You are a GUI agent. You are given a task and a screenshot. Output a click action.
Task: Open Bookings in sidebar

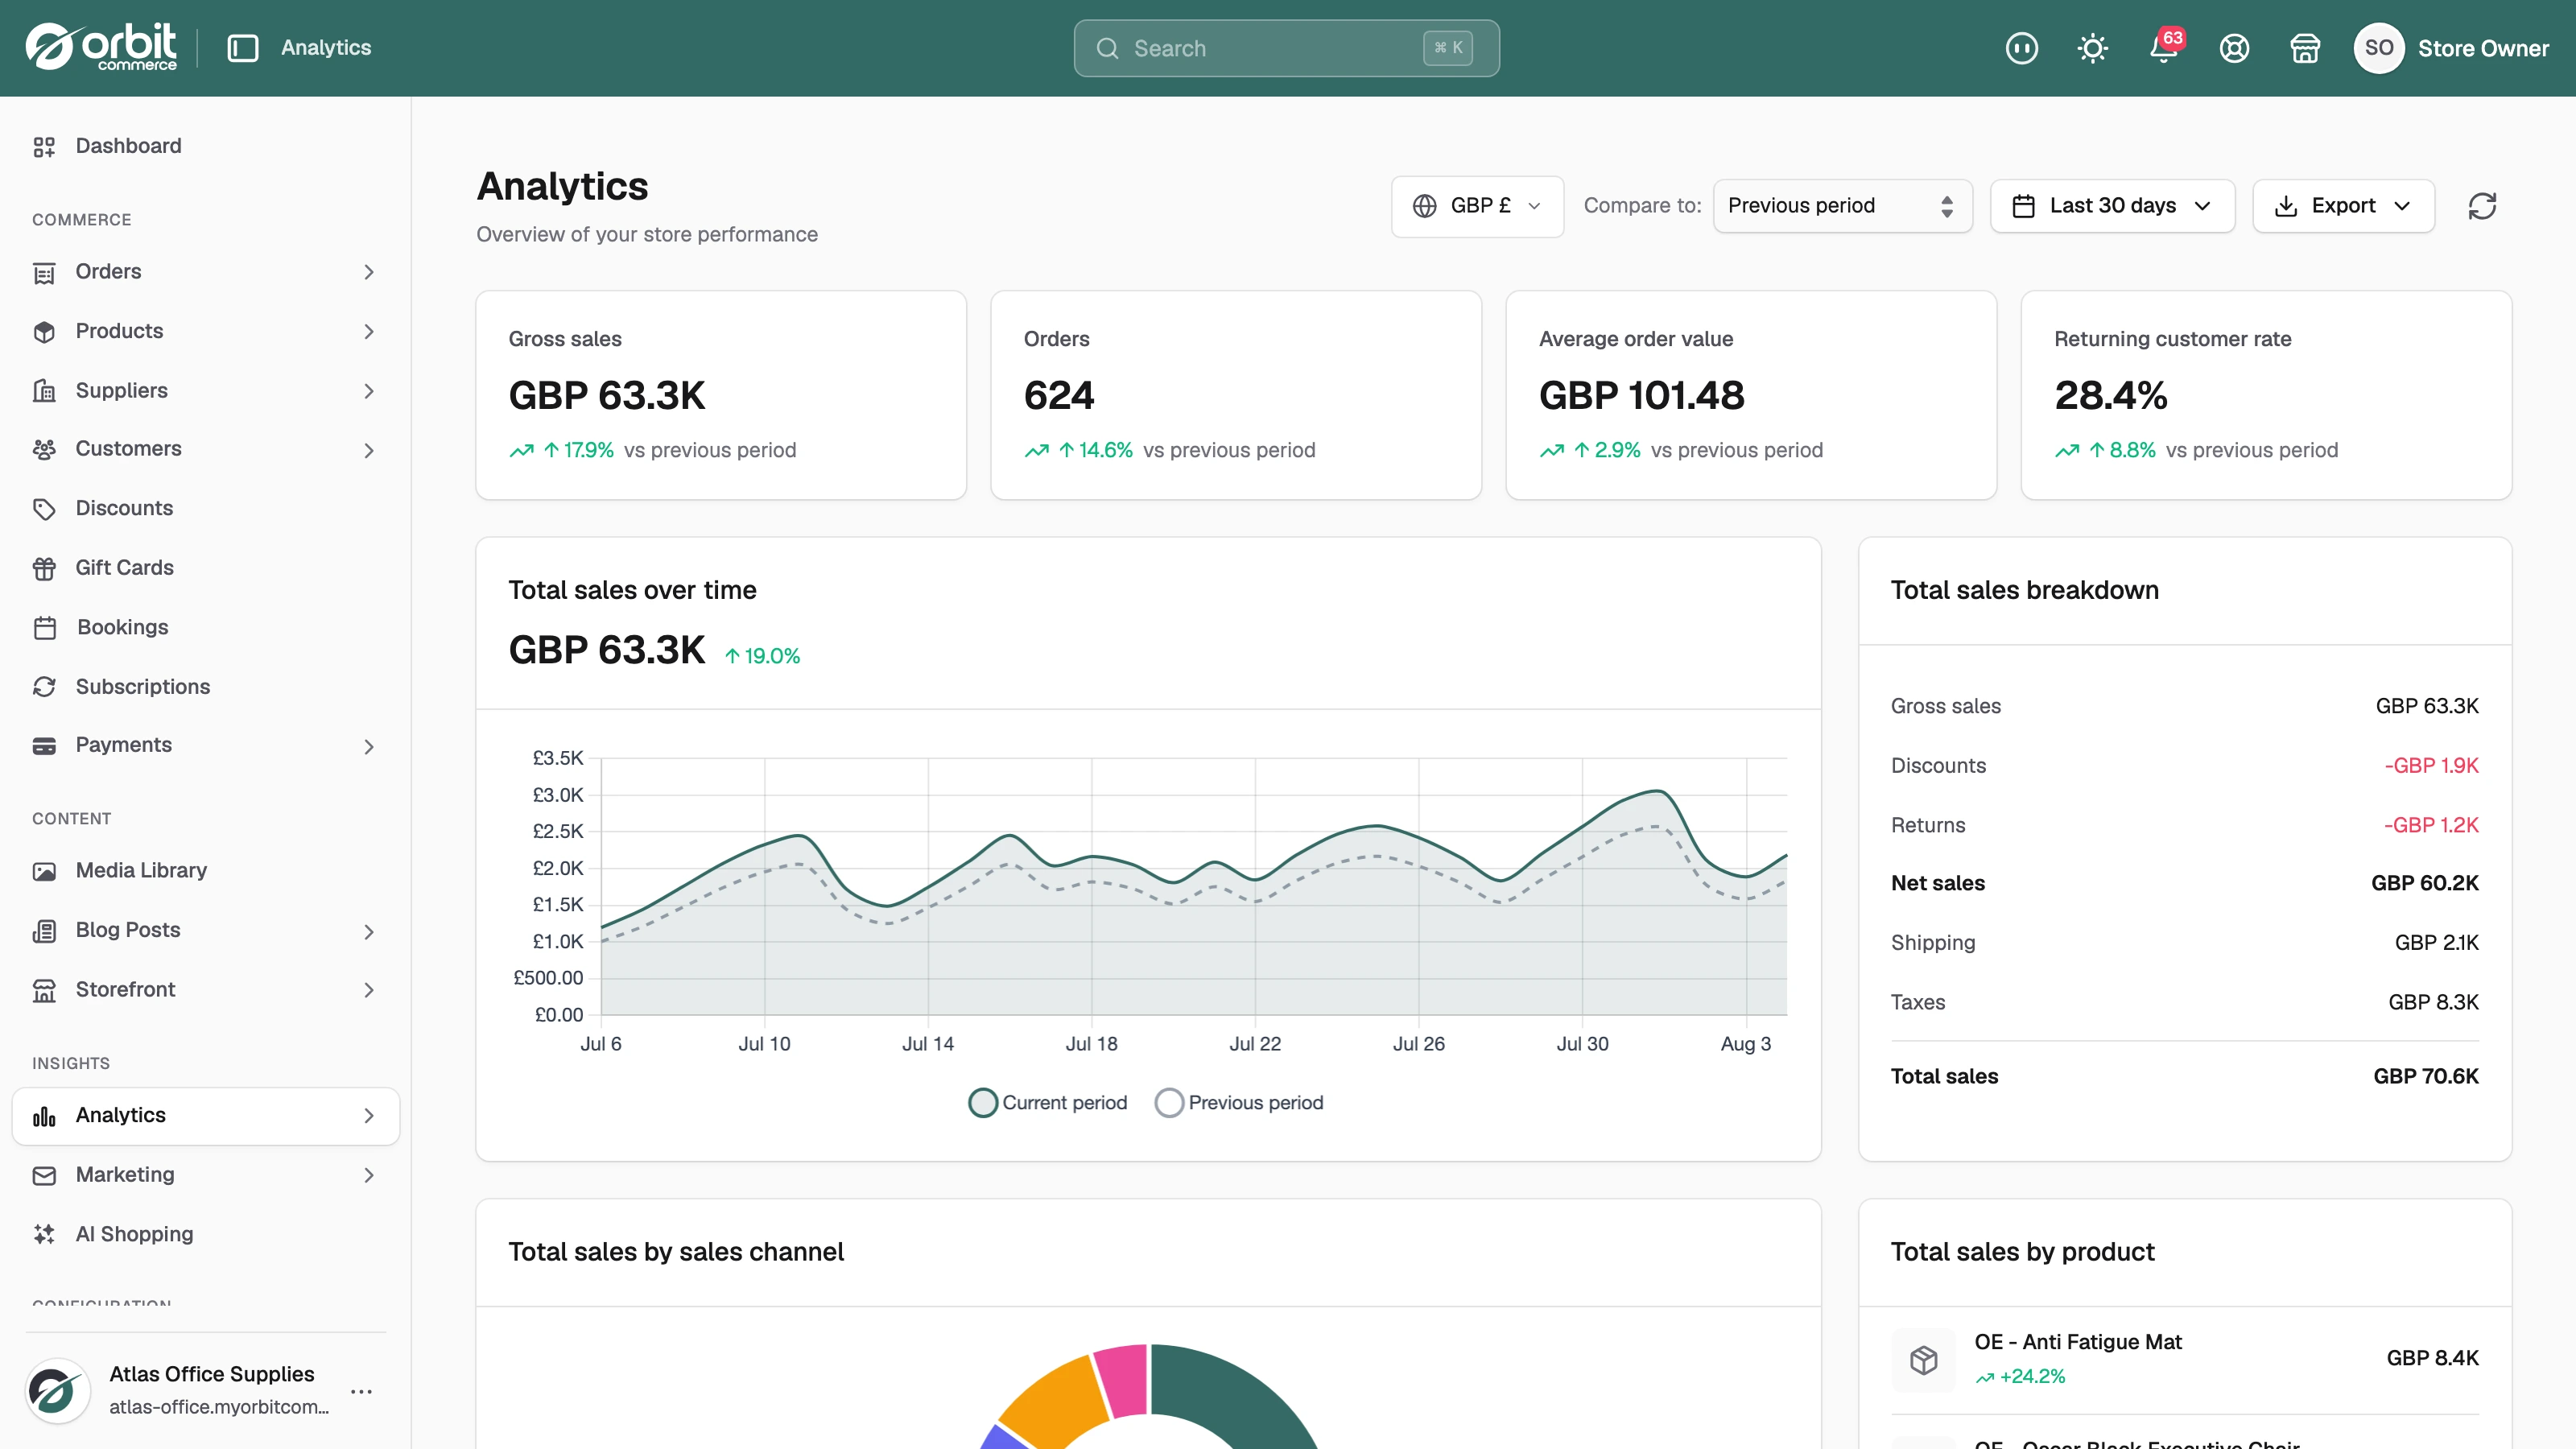206,628
